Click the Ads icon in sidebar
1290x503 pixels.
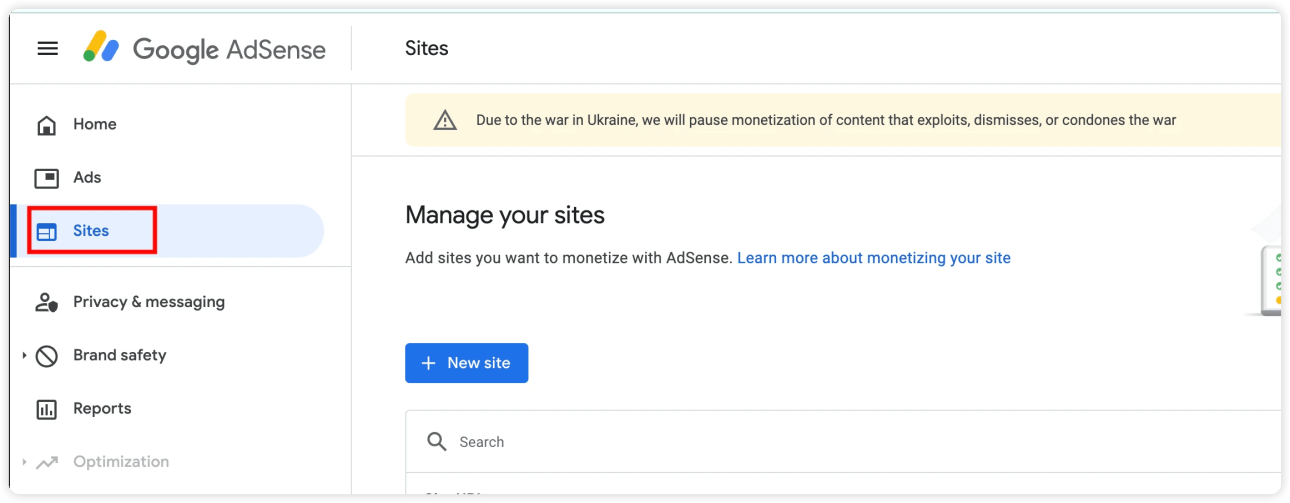click(47, 178)
